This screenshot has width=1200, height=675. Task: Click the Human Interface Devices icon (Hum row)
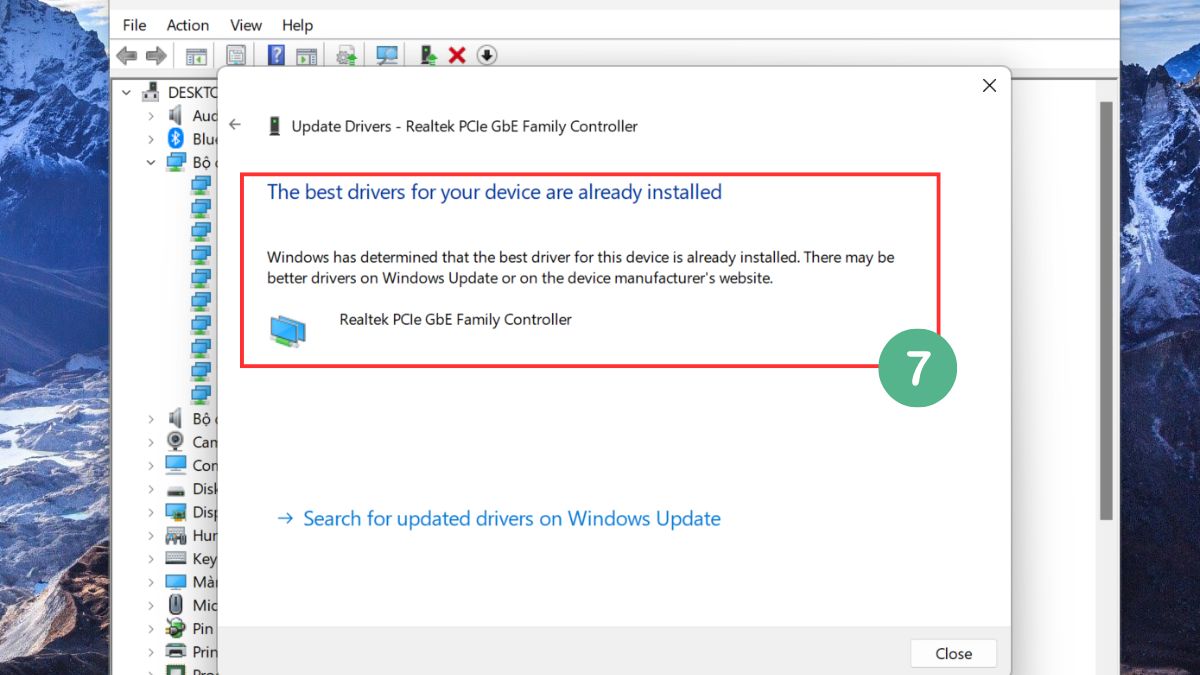click(x=176, y=536)
